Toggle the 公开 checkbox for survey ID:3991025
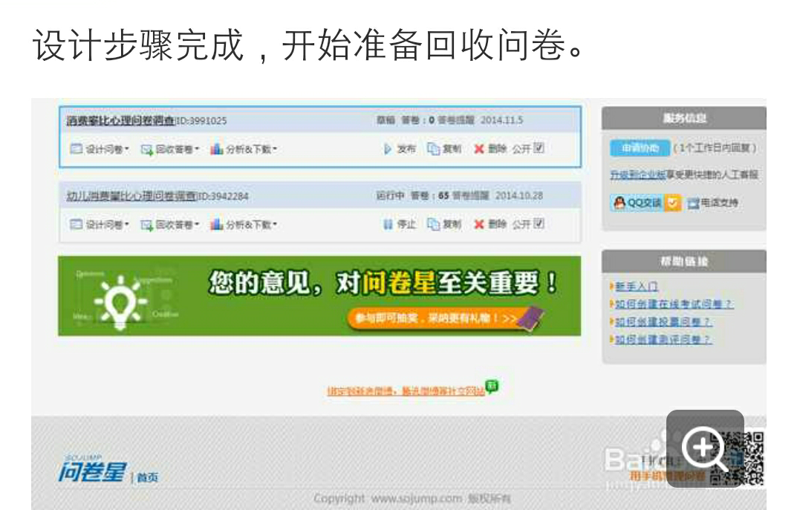The width and height of the screenshot is (800, 510). click(539, 148)
